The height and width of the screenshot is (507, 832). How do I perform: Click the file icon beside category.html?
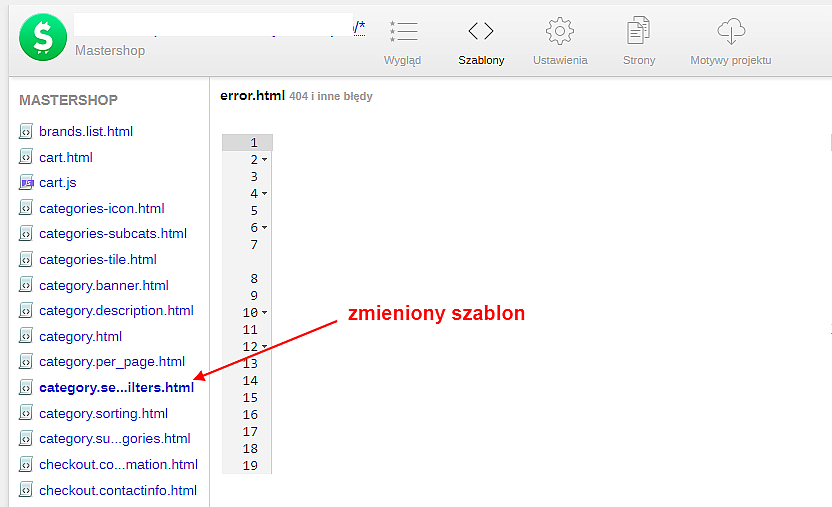[25, 336]
